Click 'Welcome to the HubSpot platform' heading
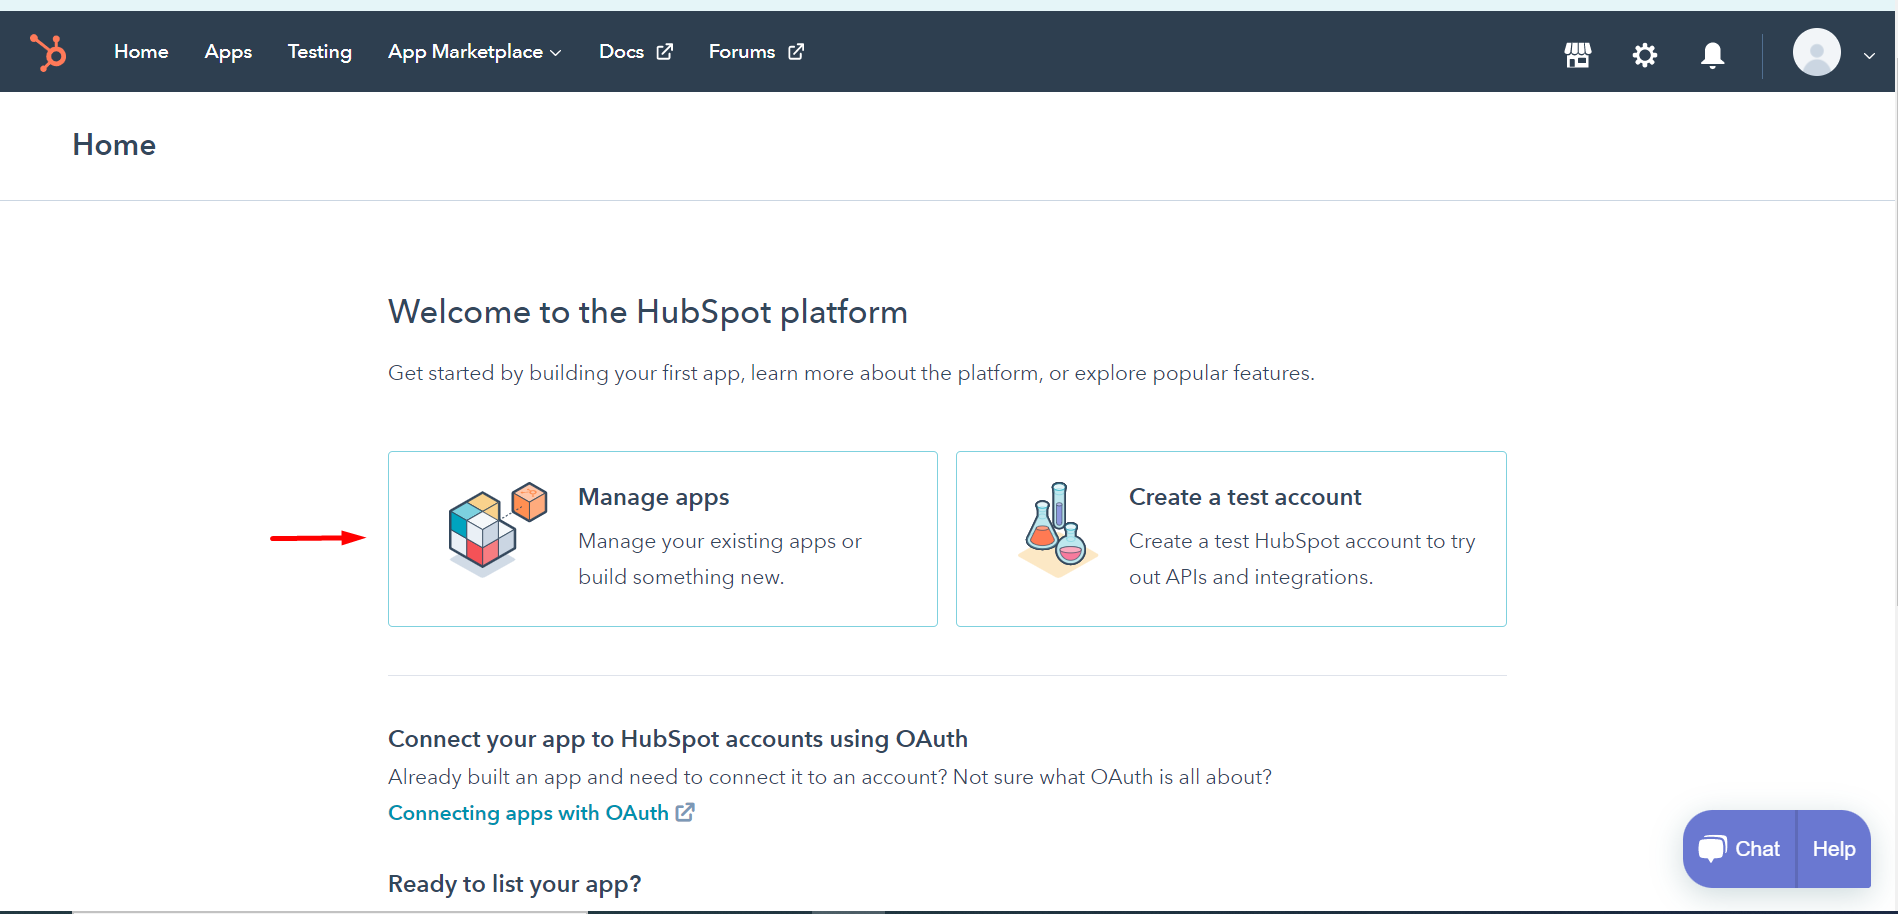The height and width of the screenshot is (914, 1898). 648,312
